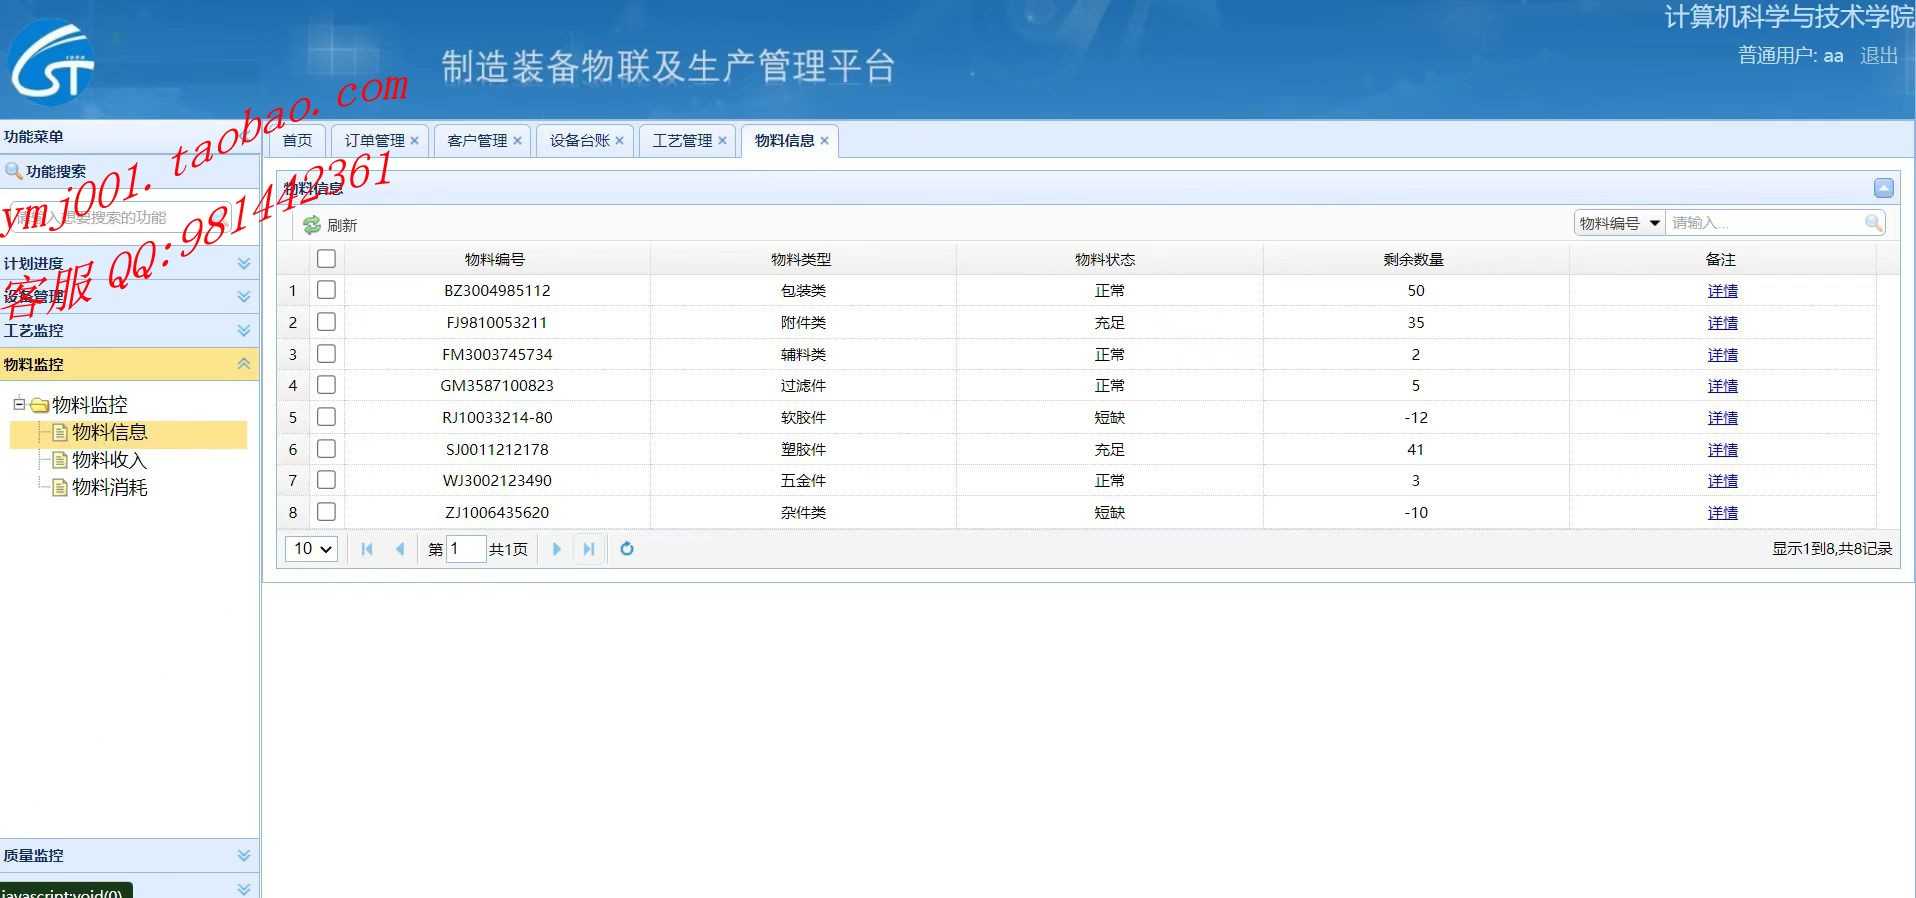Check the row for GM3587100823
Image resolution: width=1916 pixels, height=898 pixels.
[326, 385]
